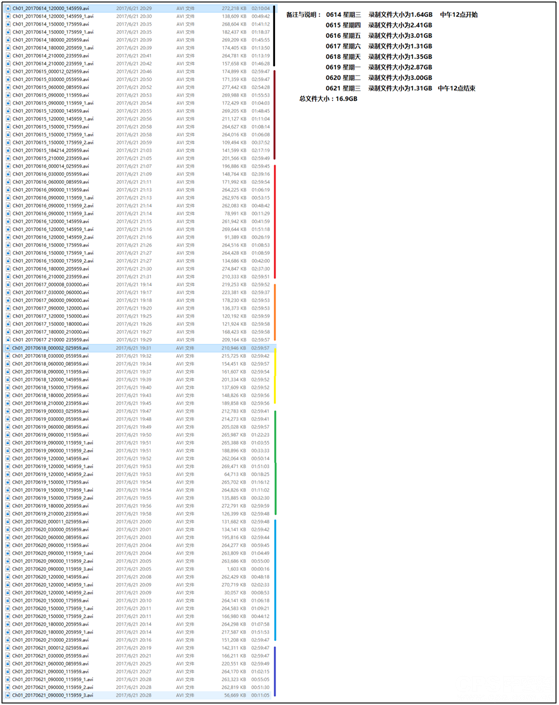
Task: Select the Ch01_20170615_000012_025959.avi row
Action: click(138, 71)
